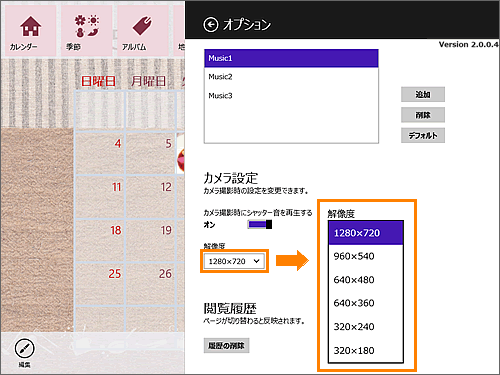Click the 月曜日 column header
Image resolution: width=500 pixels, height=375 pixels.
(148, 81)
